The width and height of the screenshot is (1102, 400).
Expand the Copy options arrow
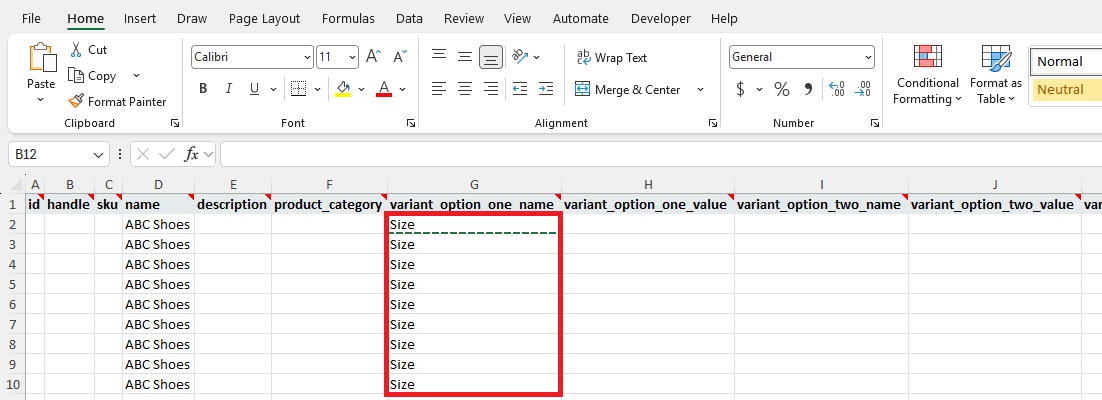pos(136,75)
